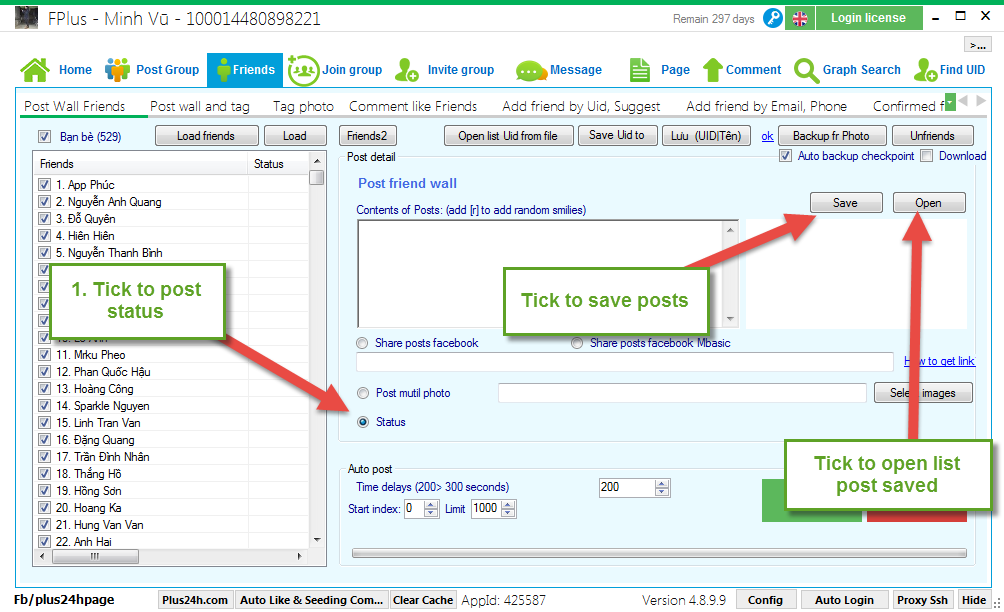Screen dimensions: 1004x612
Task: Decrease the time delay with down arrow
Action: tap(662, 492)
